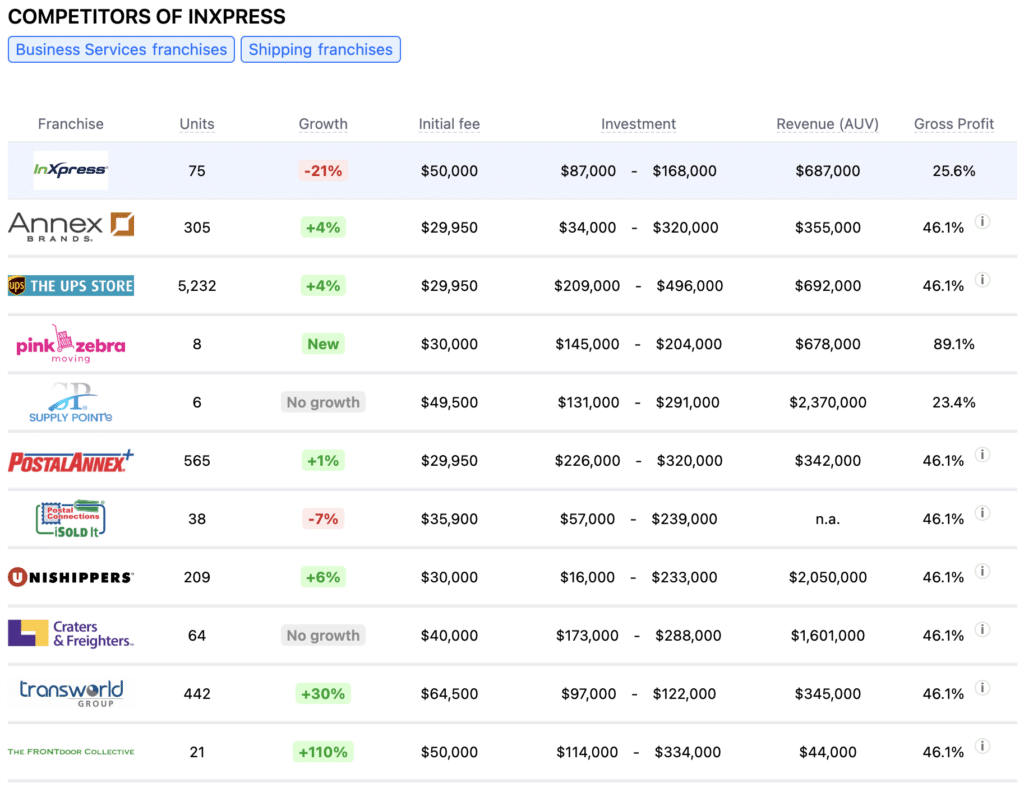
Task: Click the +1% growth badge for PostalAnnex+
Action: 323,461
